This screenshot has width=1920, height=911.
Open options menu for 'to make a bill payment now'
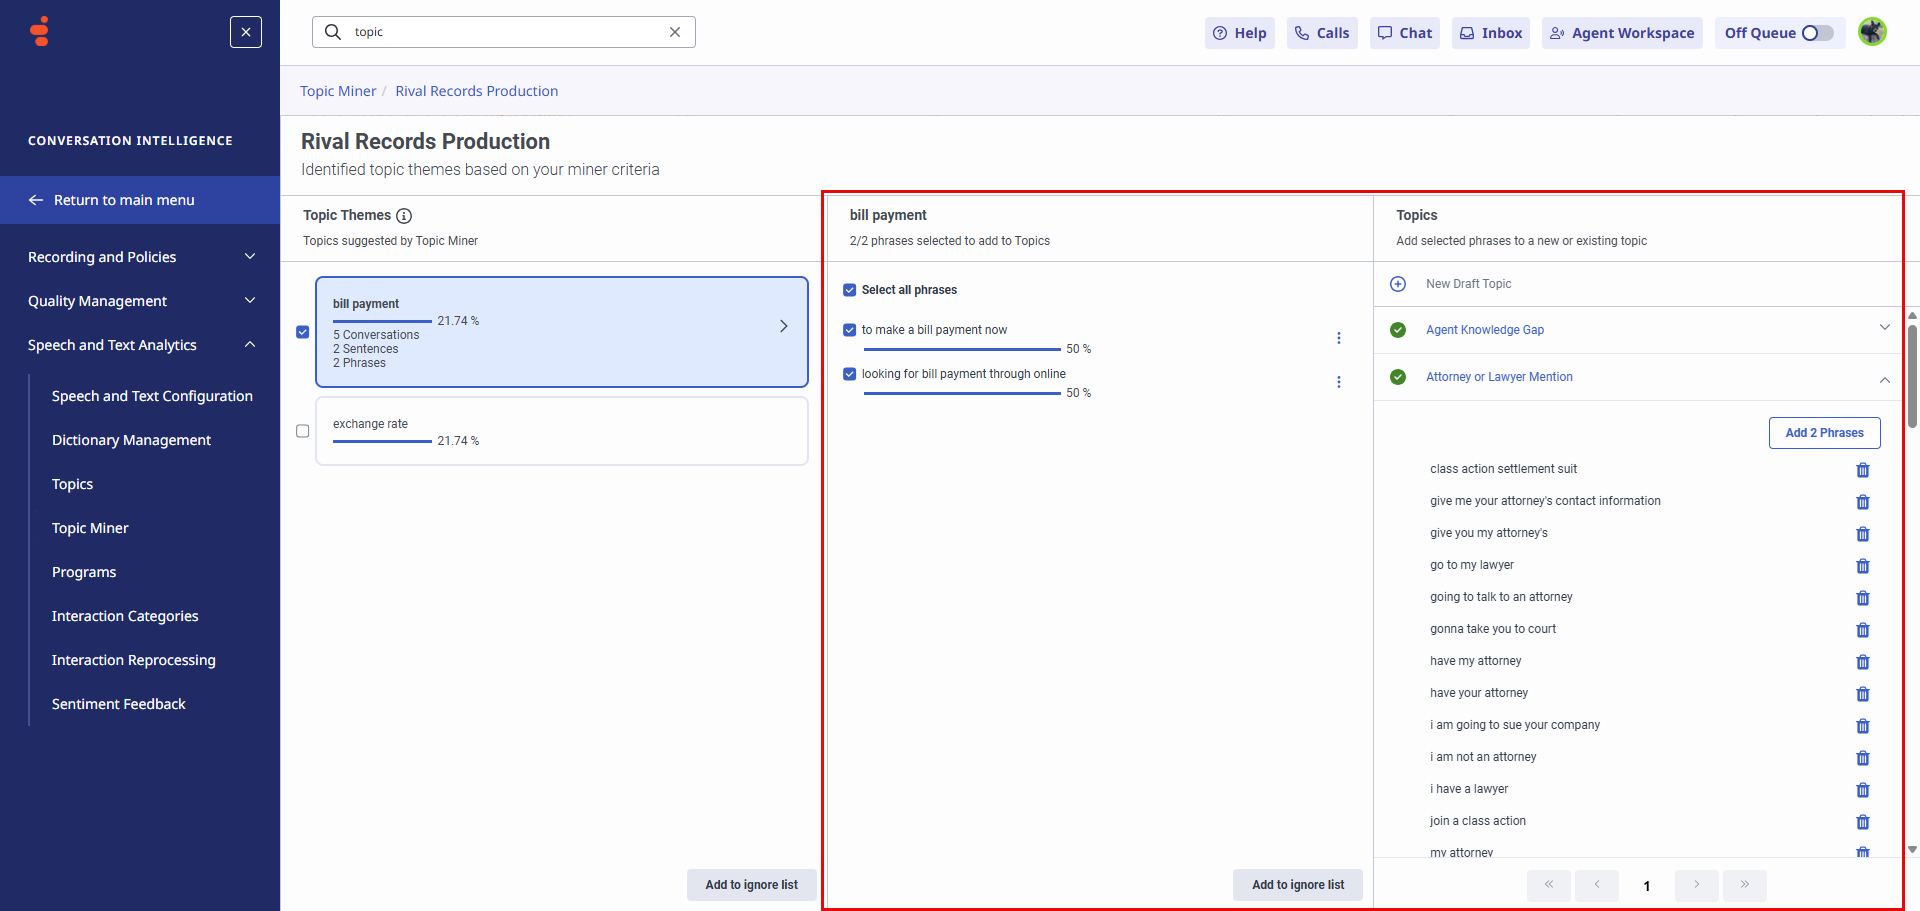click(x=1338, y=338)
